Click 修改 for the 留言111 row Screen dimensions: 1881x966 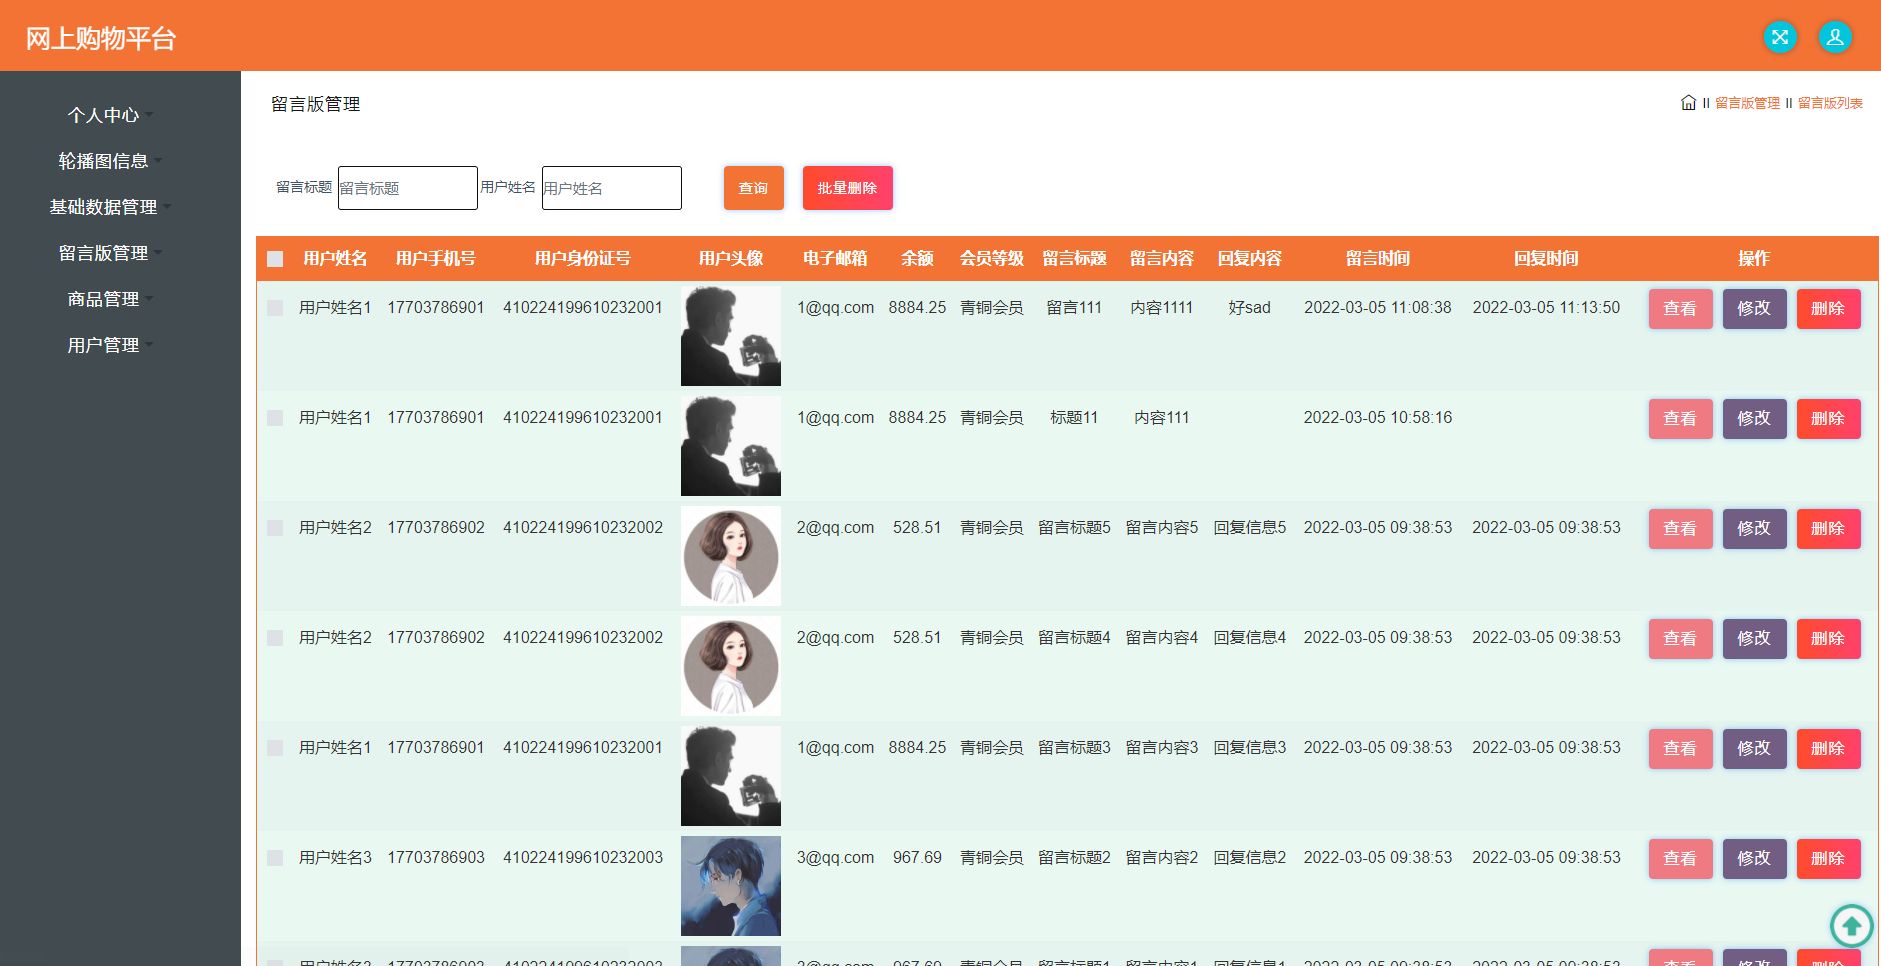point(1754,308)
